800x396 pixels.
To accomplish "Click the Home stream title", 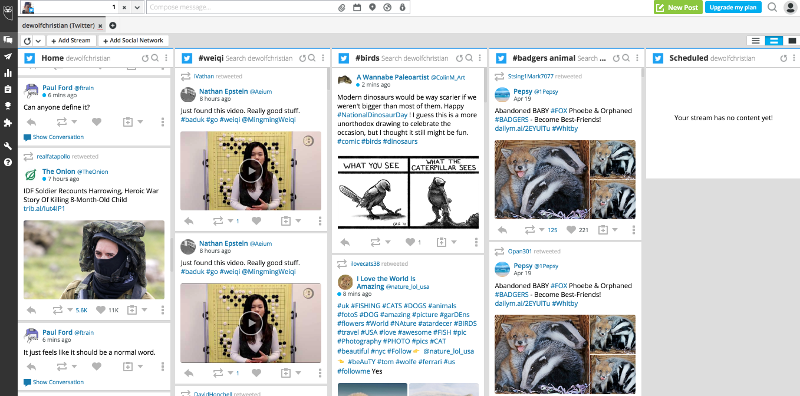I will pyautogui.click(x=52, y=58).
